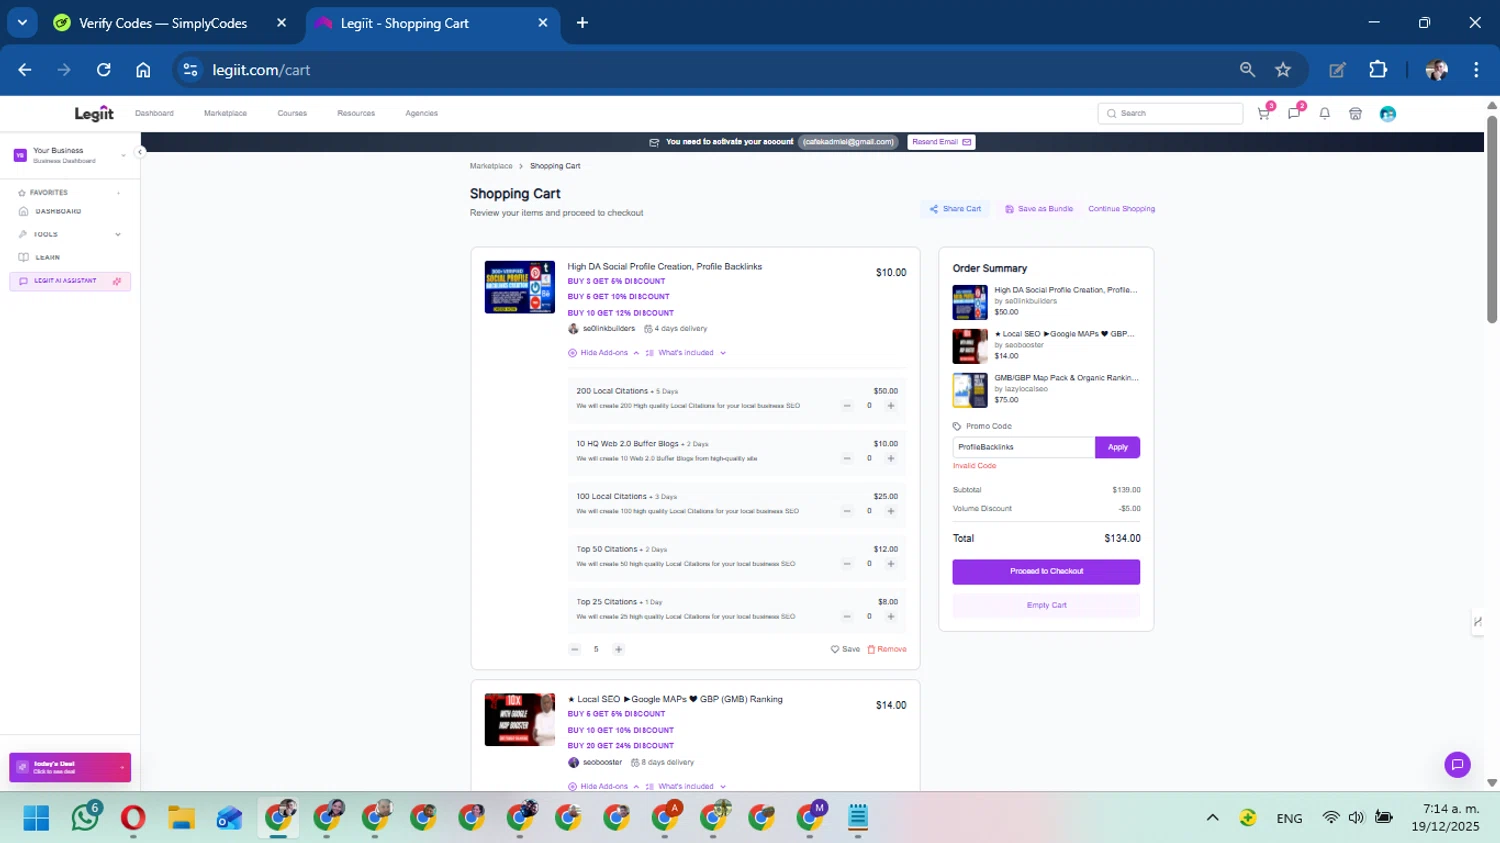1500x843 pixels.
Task: Open Agencies in top navigation
Action: (x=421, y=113)
